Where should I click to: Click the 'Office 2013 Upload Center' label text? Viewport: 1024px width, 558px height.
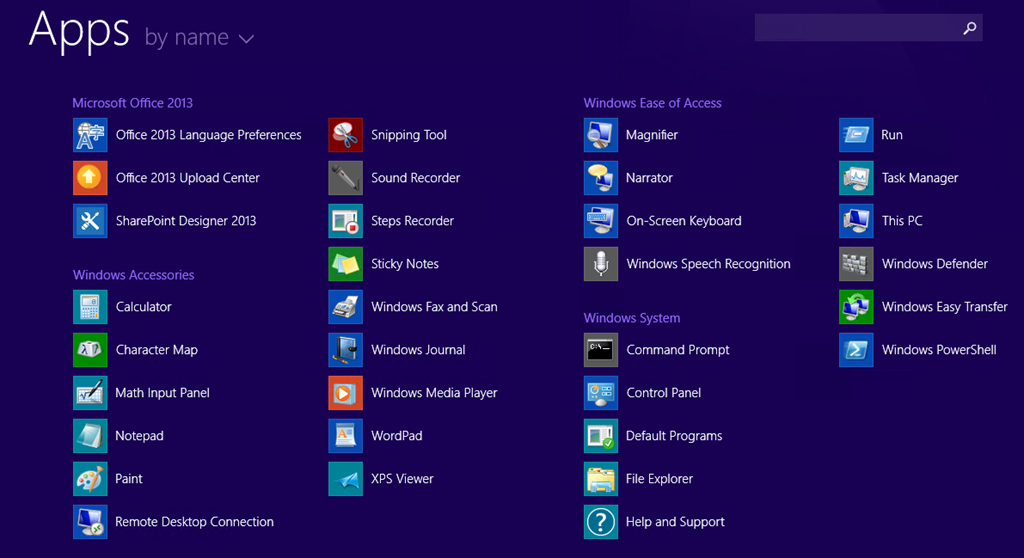(187, 178)
